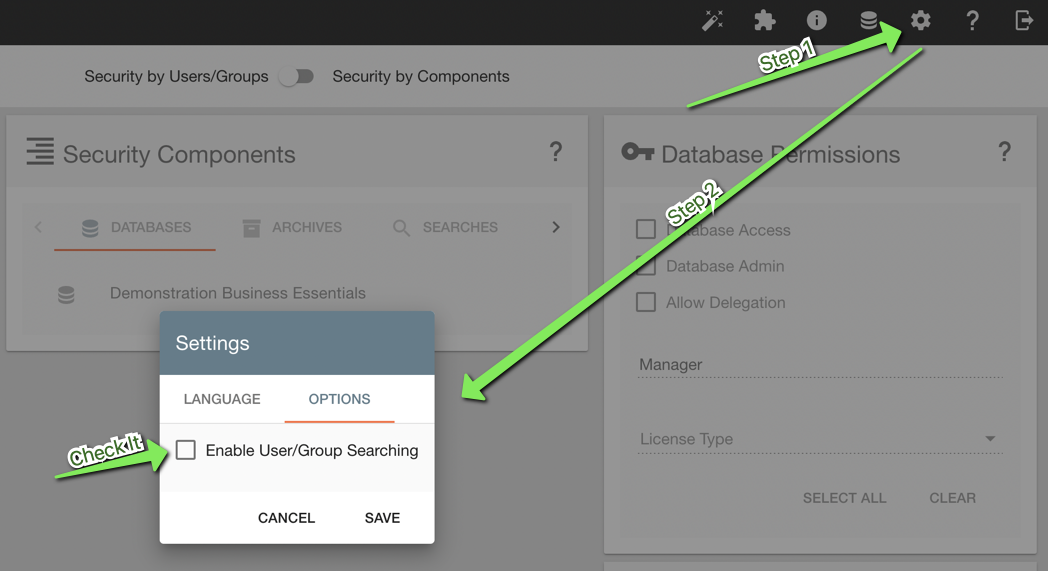1048x571 pixels.
Task: Select the Archives tab
Action: point(292,228)
